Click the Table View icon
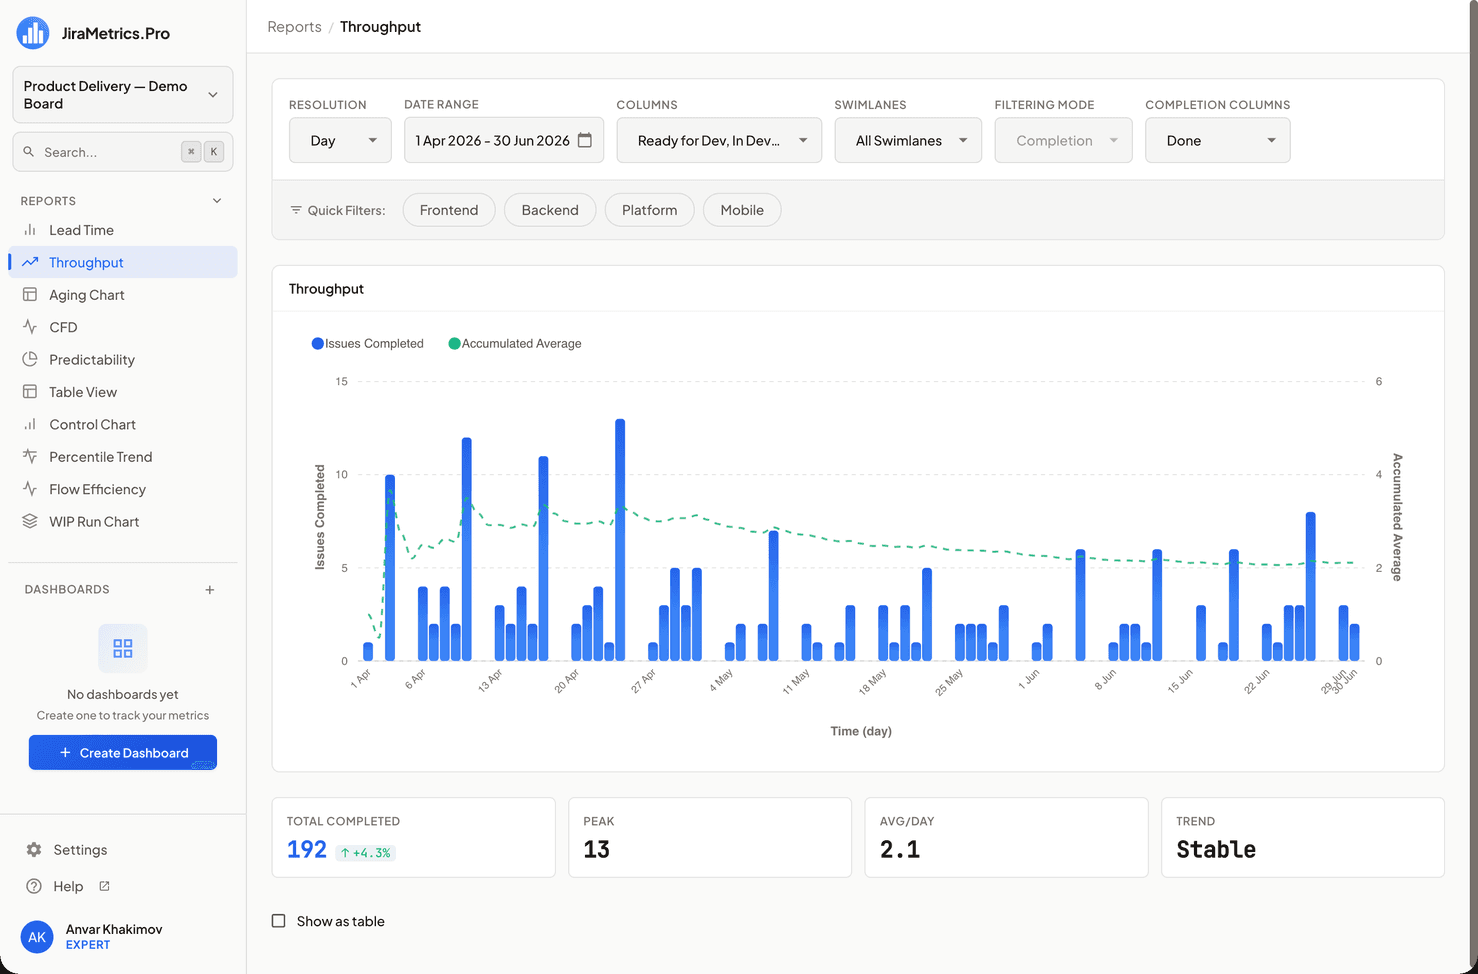This screenshot has height=974, width=1478. click(30, 392)
